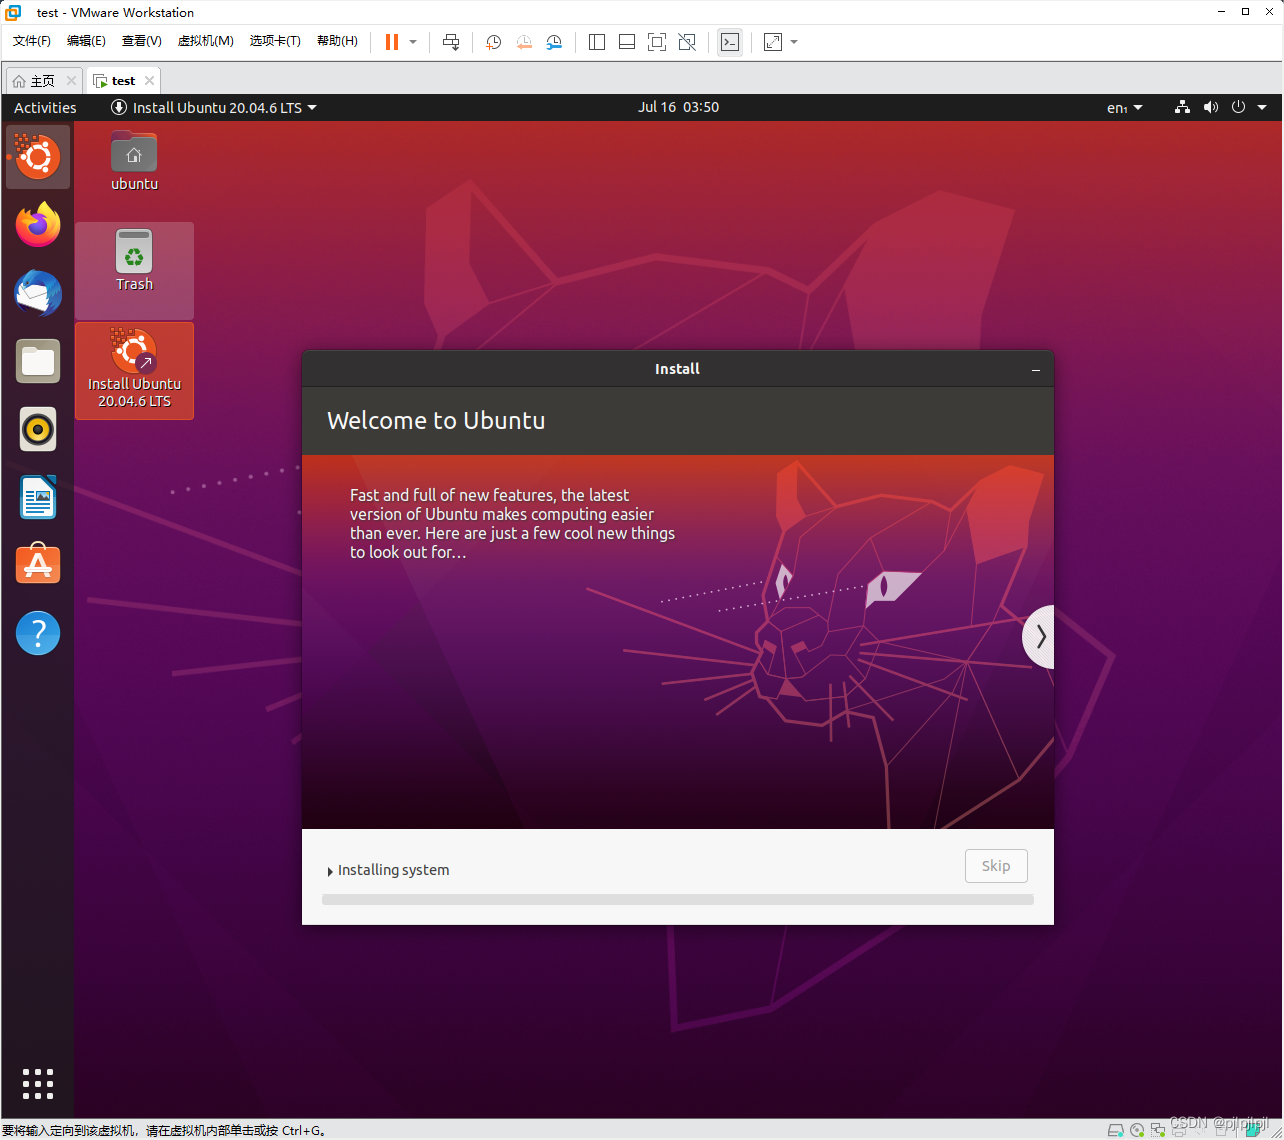Image resolution: width=1284 pixels, height=1140 pixels.
Task: Open LibreOffice Writer from the dock
Action: click(x=38, y=497)
